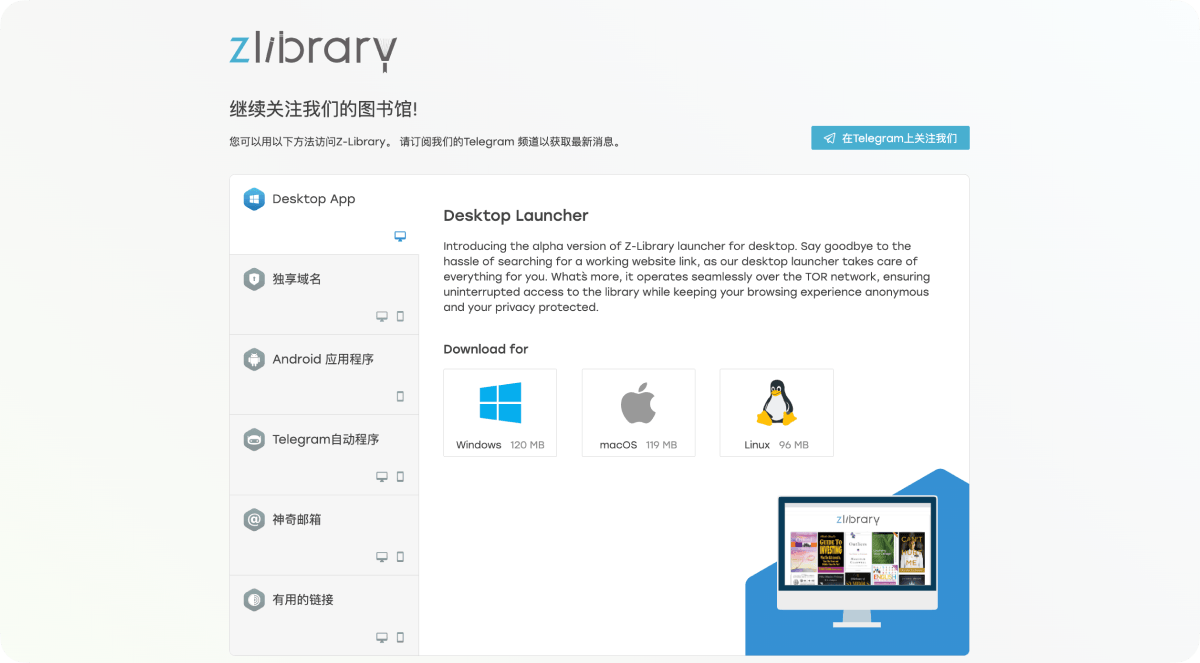
Task: Download the macOS launcher
Action: pos(638,413)
